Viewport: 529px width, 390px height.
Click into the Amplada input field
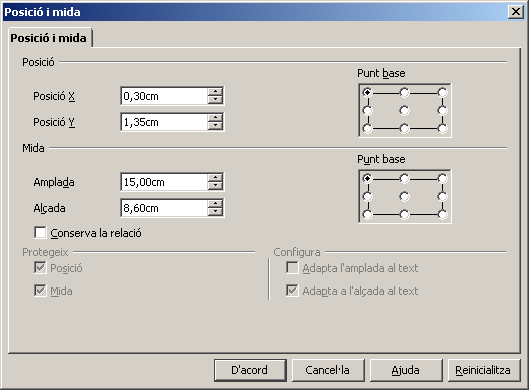point(164,182)
